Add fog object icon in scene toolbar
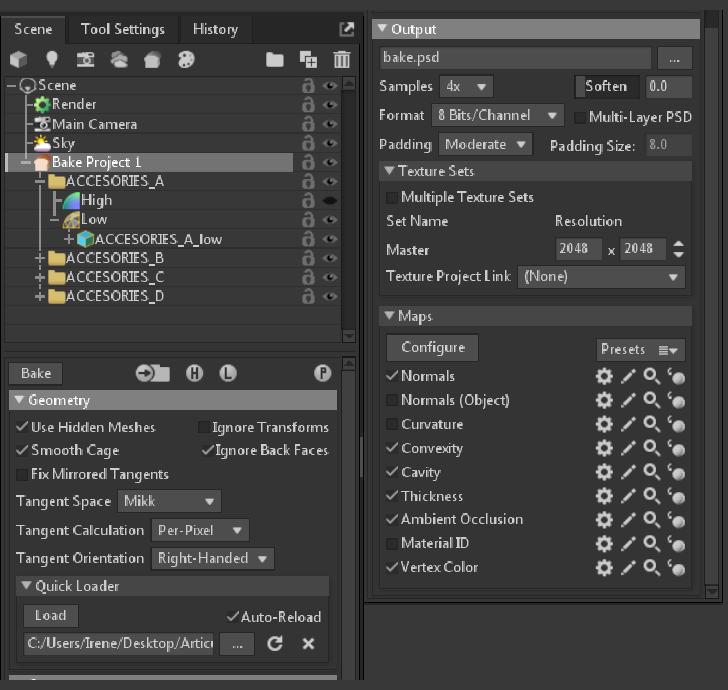728x690 pixels. [119, 59]
